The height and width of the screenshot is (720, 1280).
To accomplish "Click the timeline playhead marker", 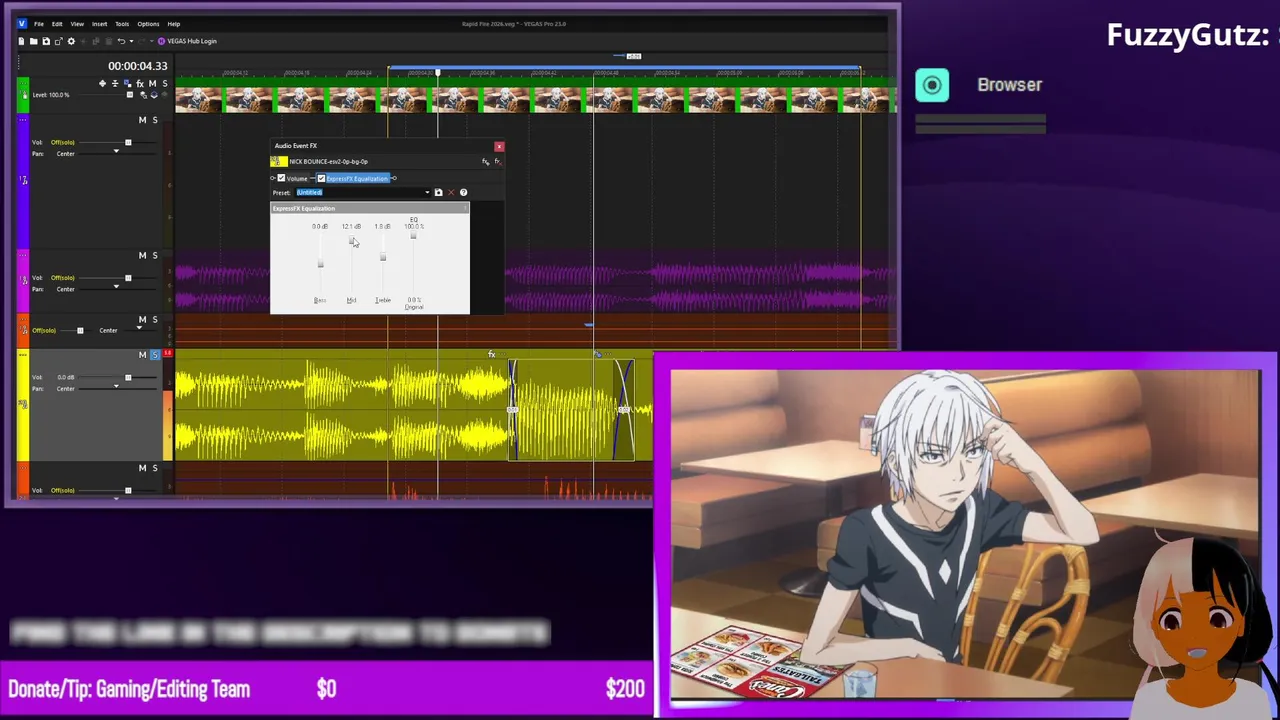I will click(437, 72).
